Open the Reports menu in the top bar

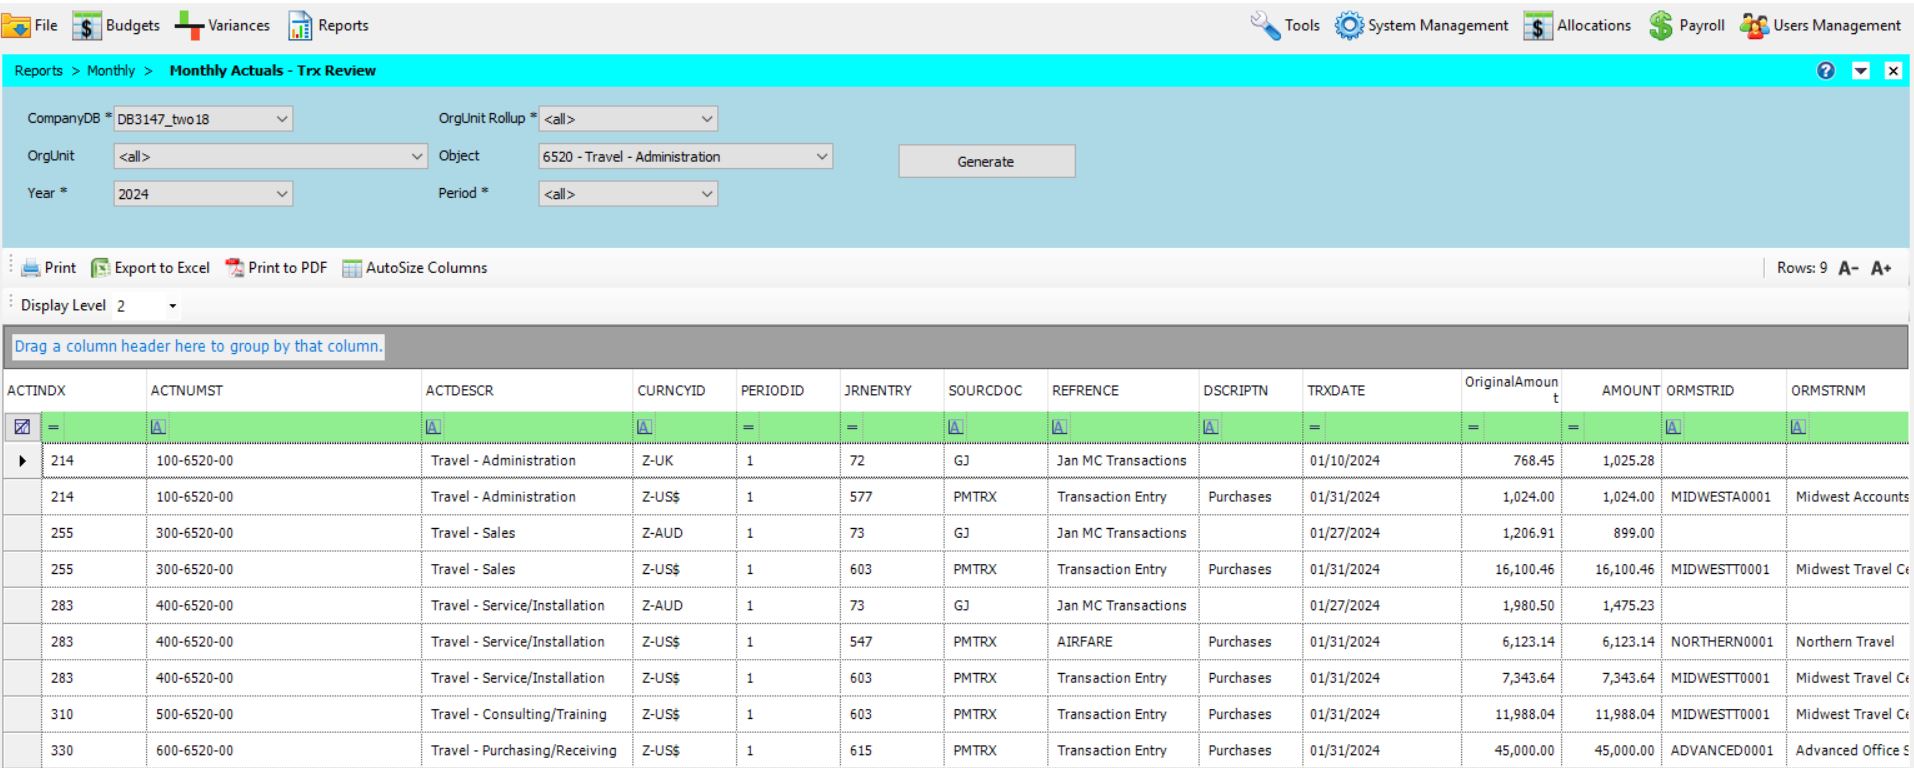coord(329,26)
